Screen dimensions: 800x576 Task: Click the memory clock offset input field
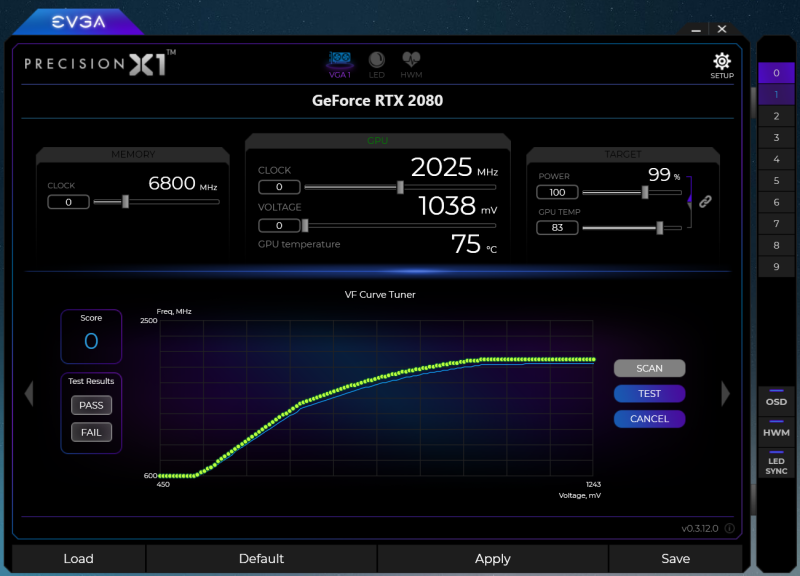coord(68,202)
